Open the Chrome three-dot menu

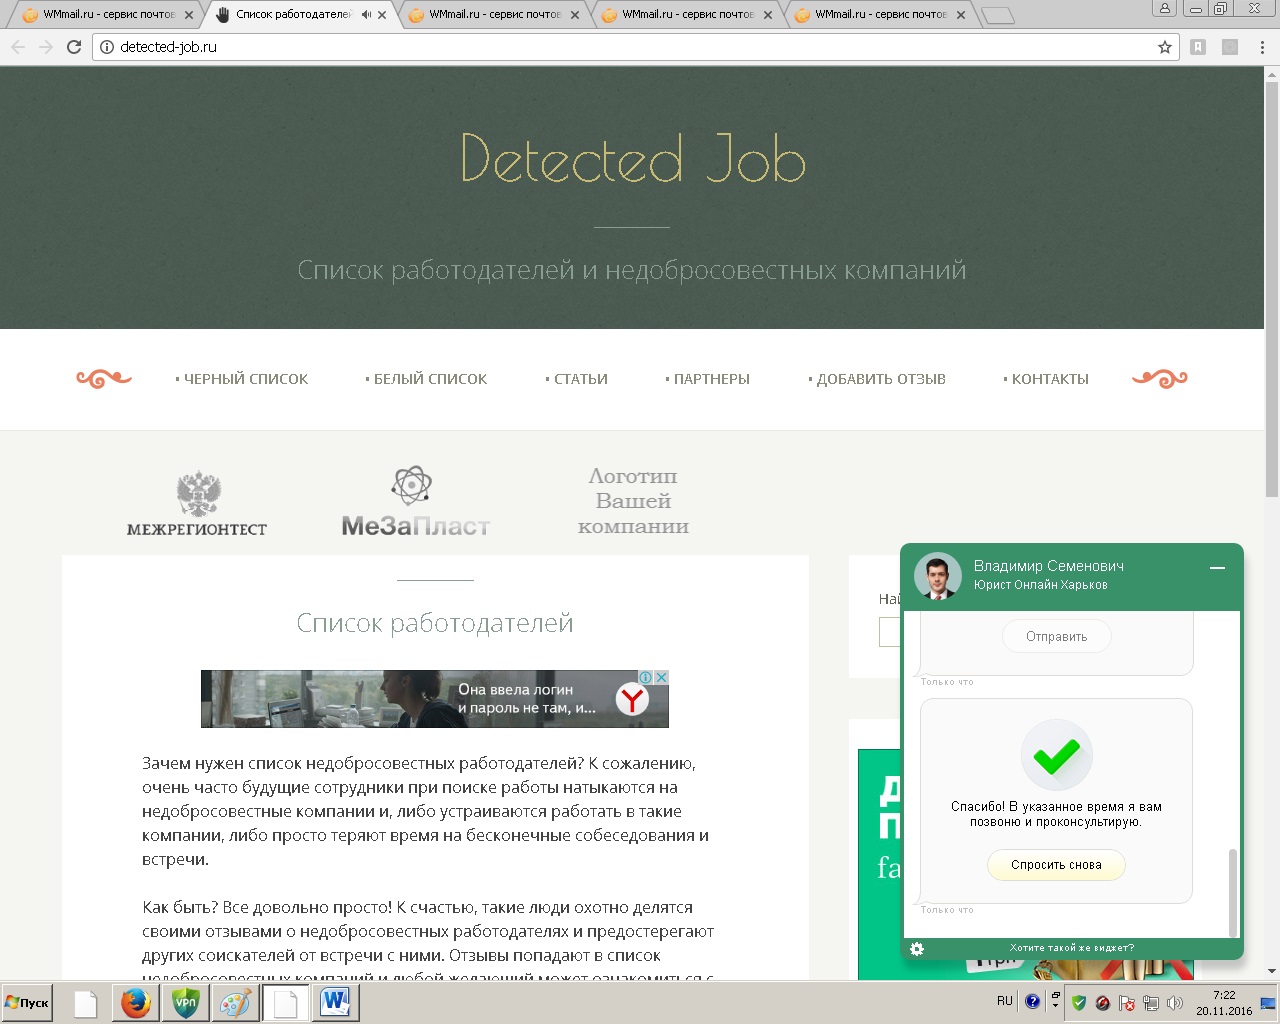coord(1263,47)
